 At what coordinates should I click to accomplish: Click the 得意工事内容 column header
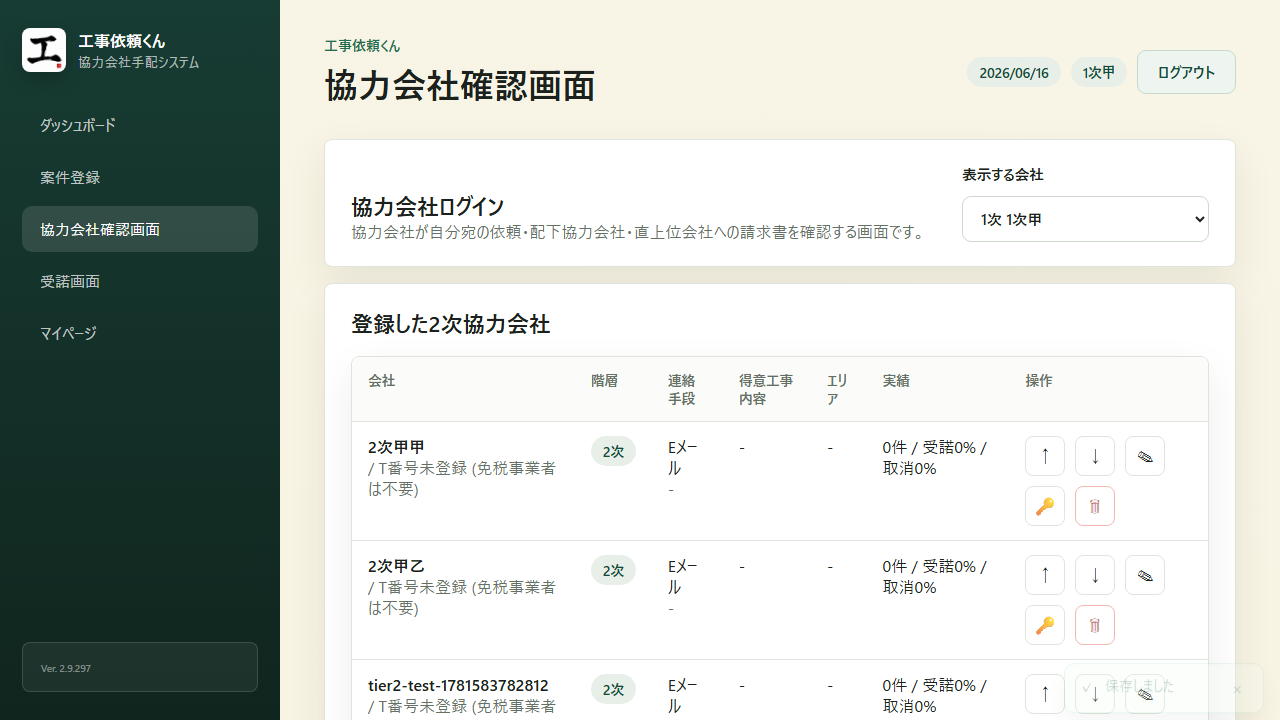766,389
